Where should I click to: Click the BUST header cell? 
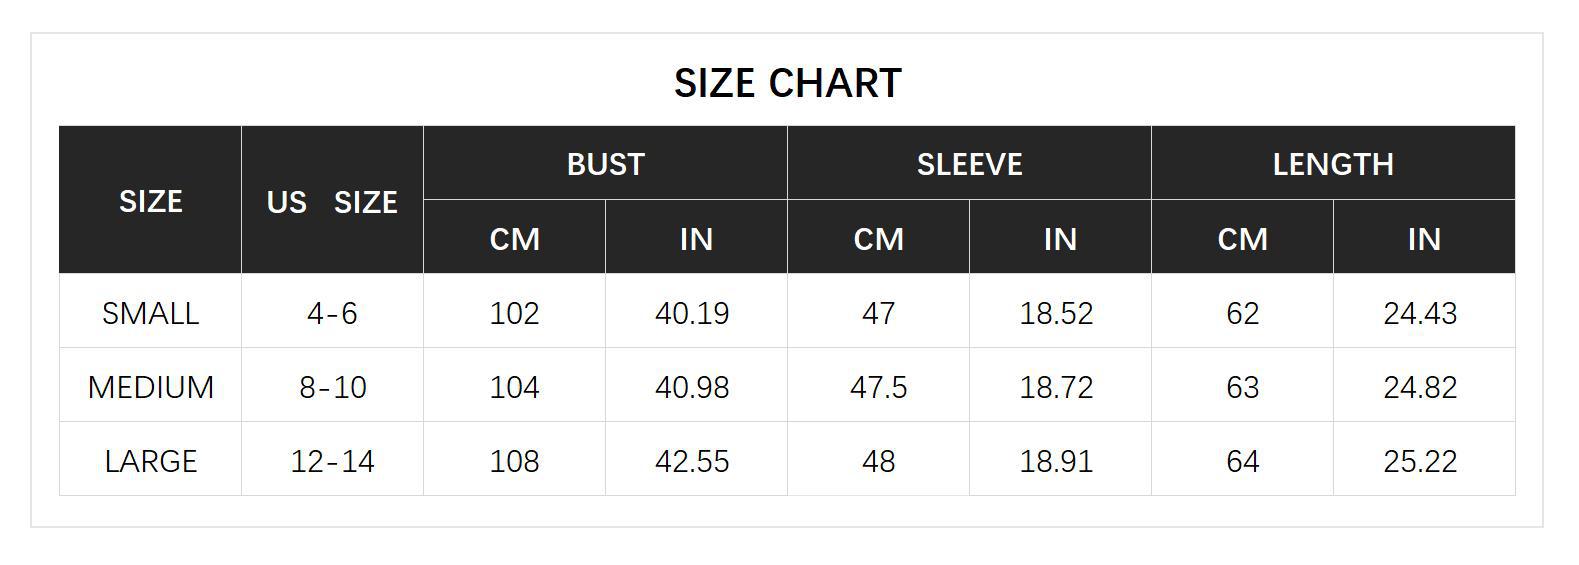605,163
